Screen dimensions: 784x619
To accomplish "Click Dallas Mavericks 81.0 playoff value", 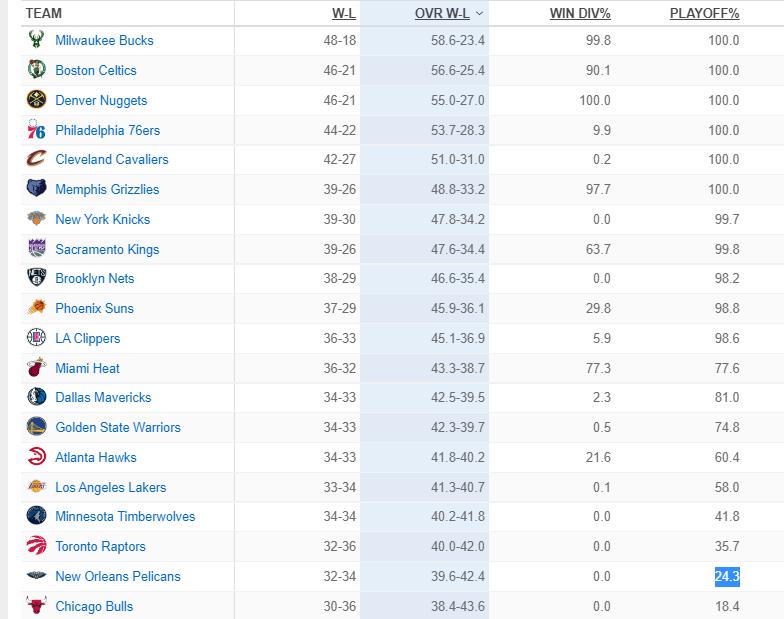I will click(x=727, y=397).
